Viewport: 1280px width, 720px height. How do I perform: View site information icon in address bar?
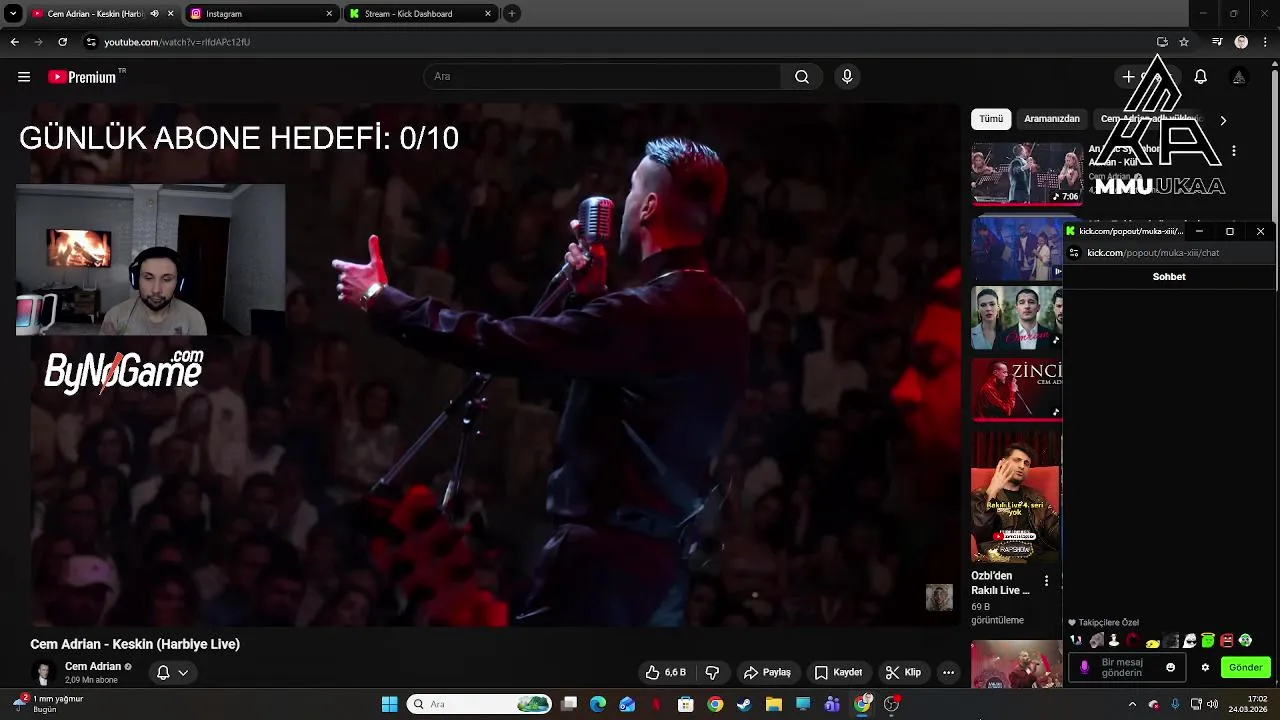click(91, 42)
